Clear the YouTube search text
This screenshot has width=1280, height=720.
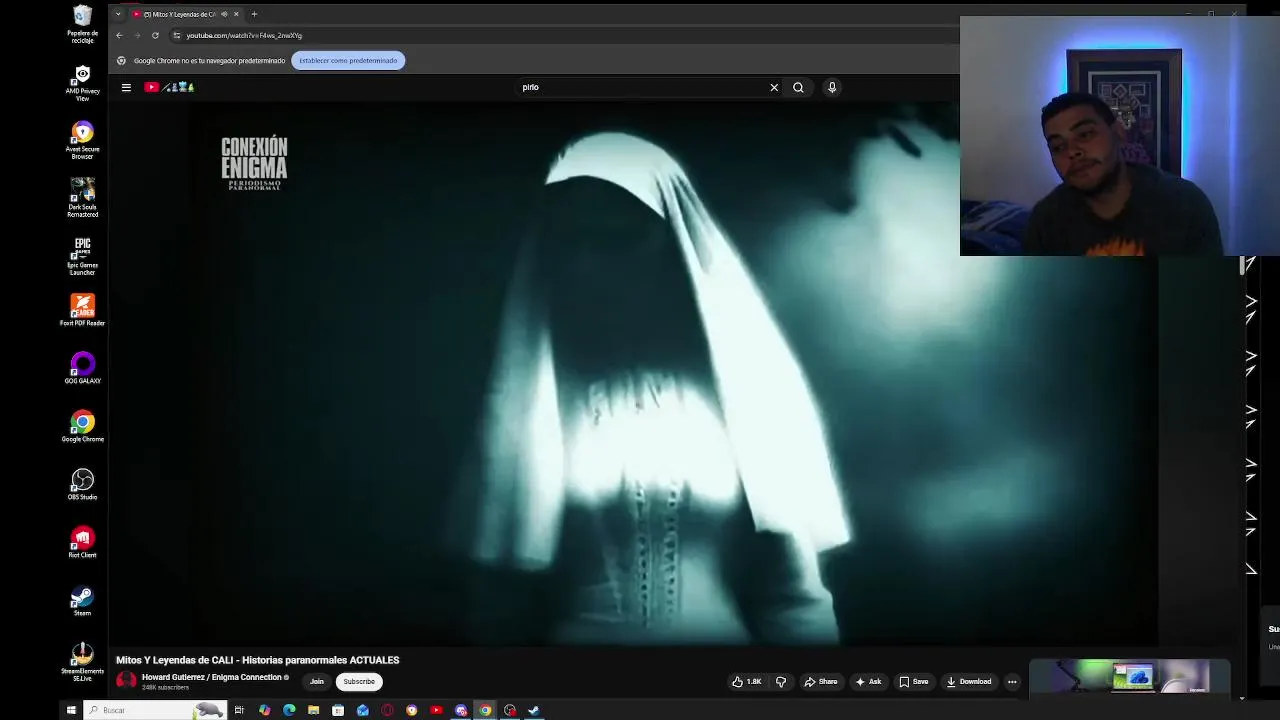pos(774,87)
